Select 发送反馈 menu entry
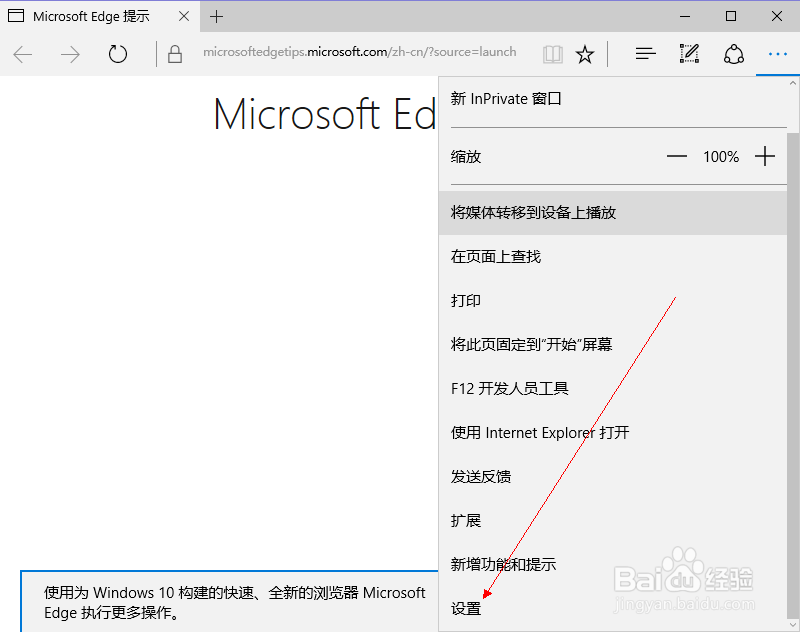Image resolution: width=800 pixels, height=632 pixels. 613,476
